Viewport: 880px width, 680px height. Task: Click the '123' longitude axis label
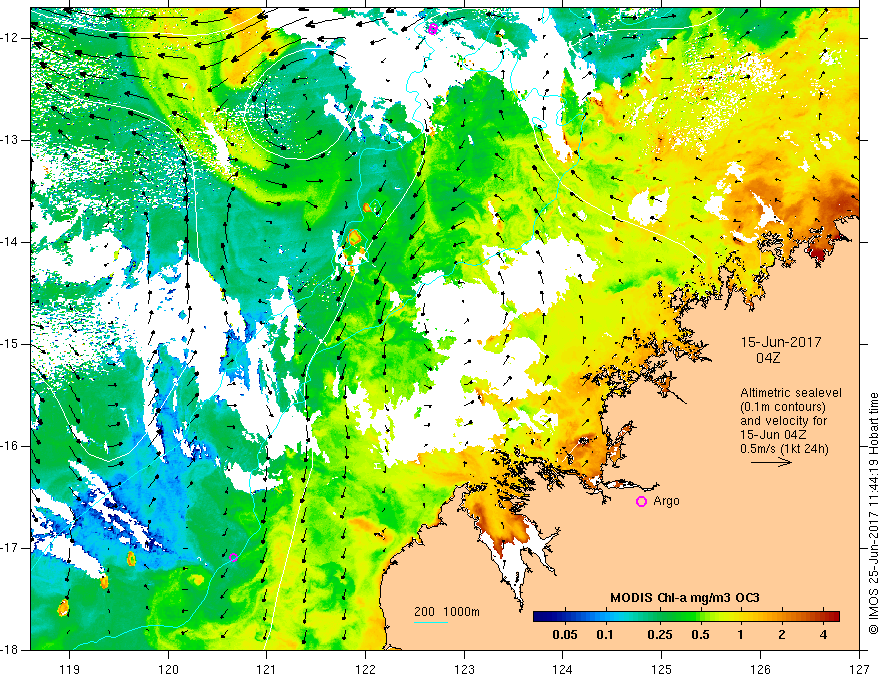[464, 669]
